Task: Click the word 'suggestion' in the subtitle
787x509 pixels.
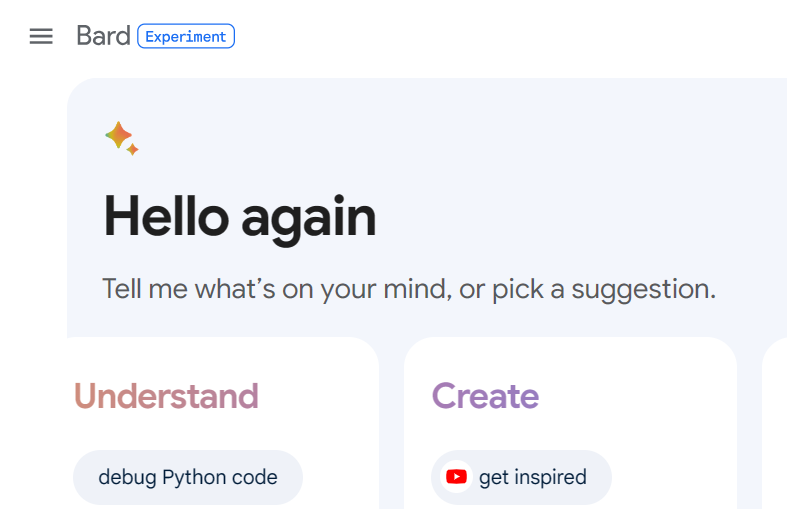Action: tap(643, 290)
